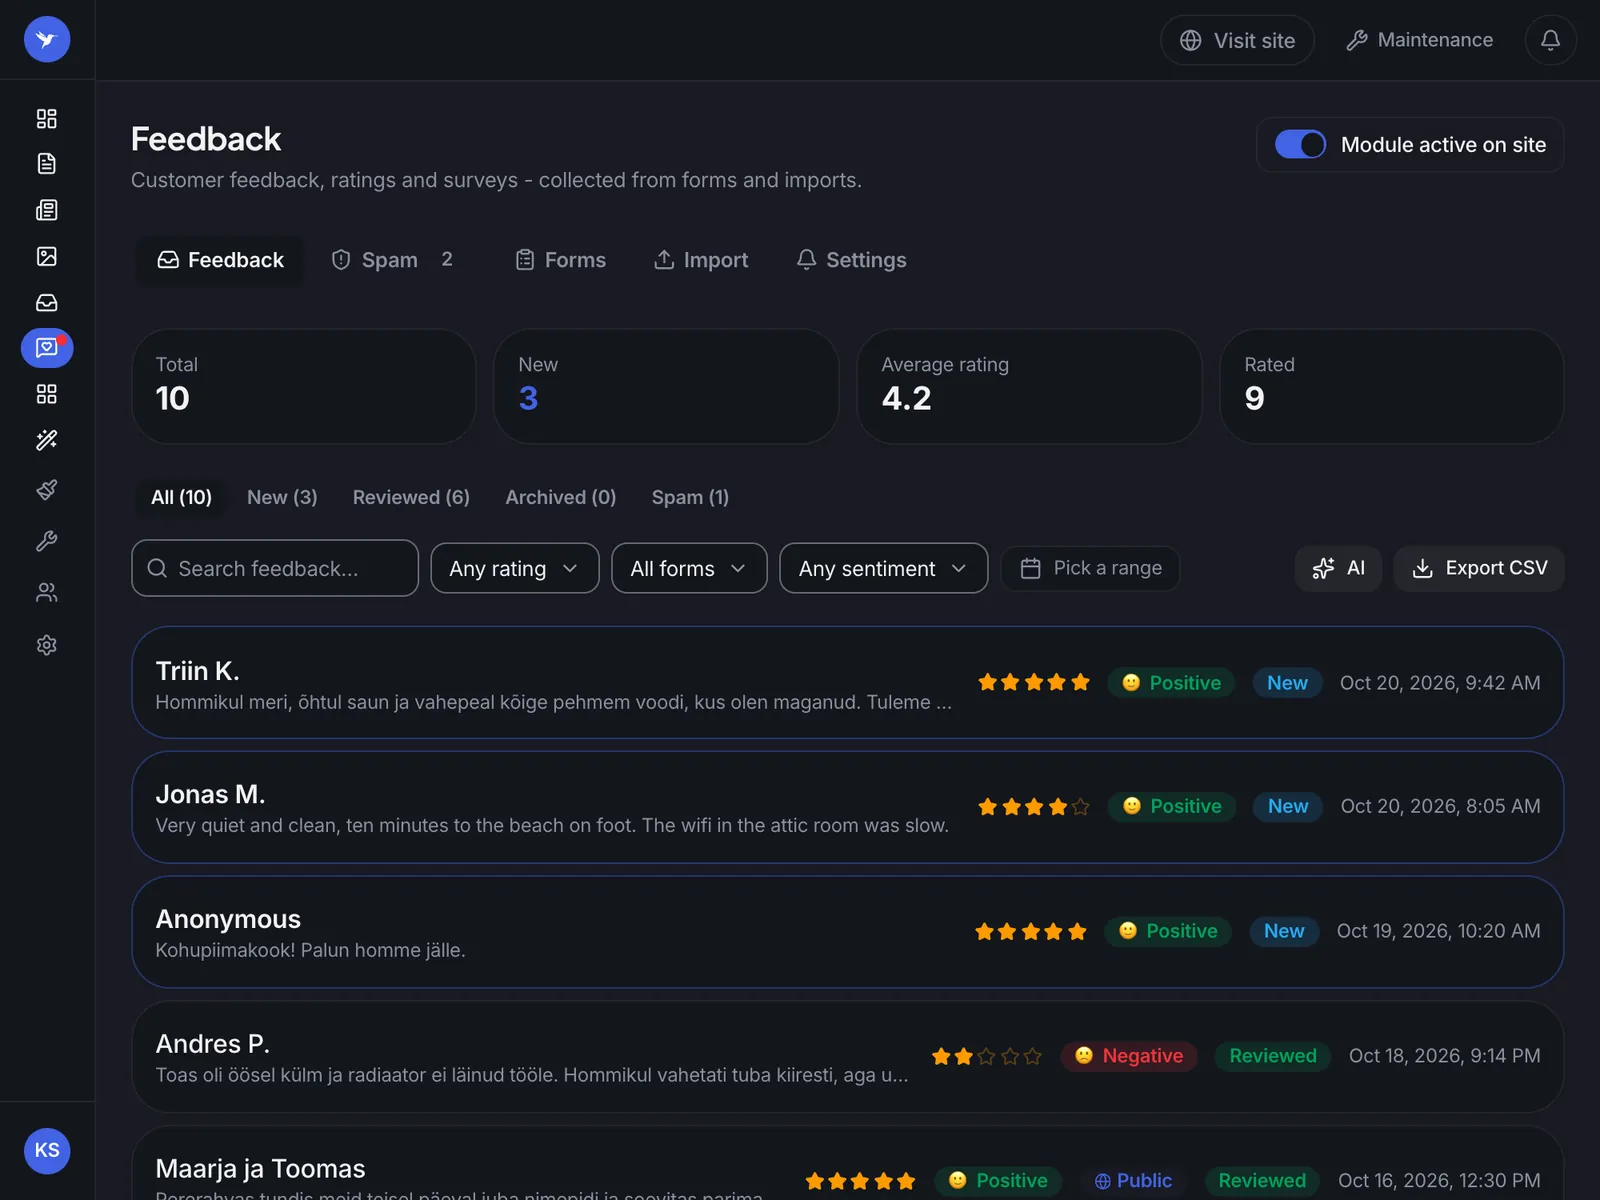Screen dimensions: 1600x1200
Task: Open the magic wand icon in sidebar
Action: [x=47, y=440]
